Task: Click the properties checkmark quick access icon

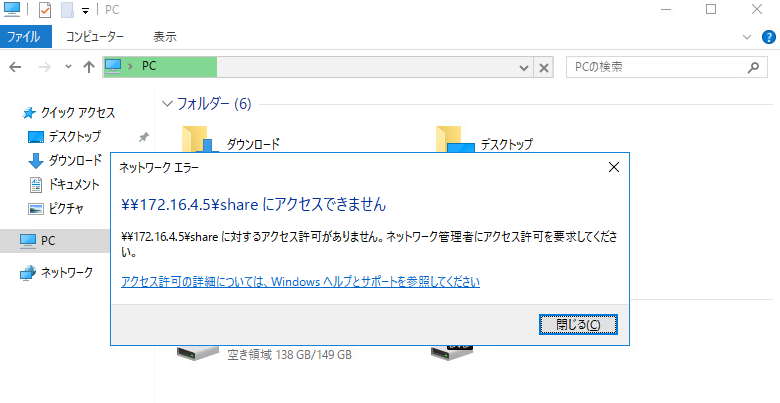Action: [x=45, y=9]
